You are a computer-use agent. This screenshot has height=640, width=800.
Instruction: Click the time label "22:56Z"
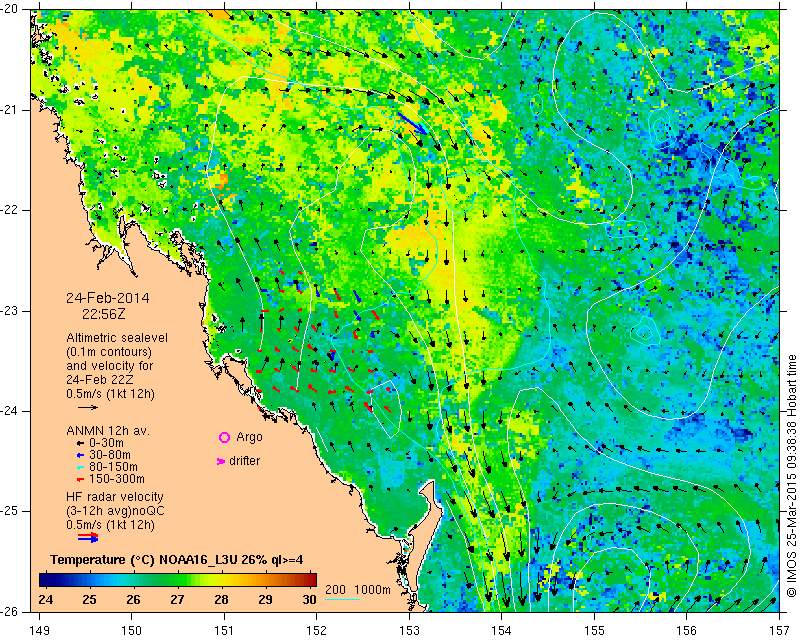(x=104, y=314)
